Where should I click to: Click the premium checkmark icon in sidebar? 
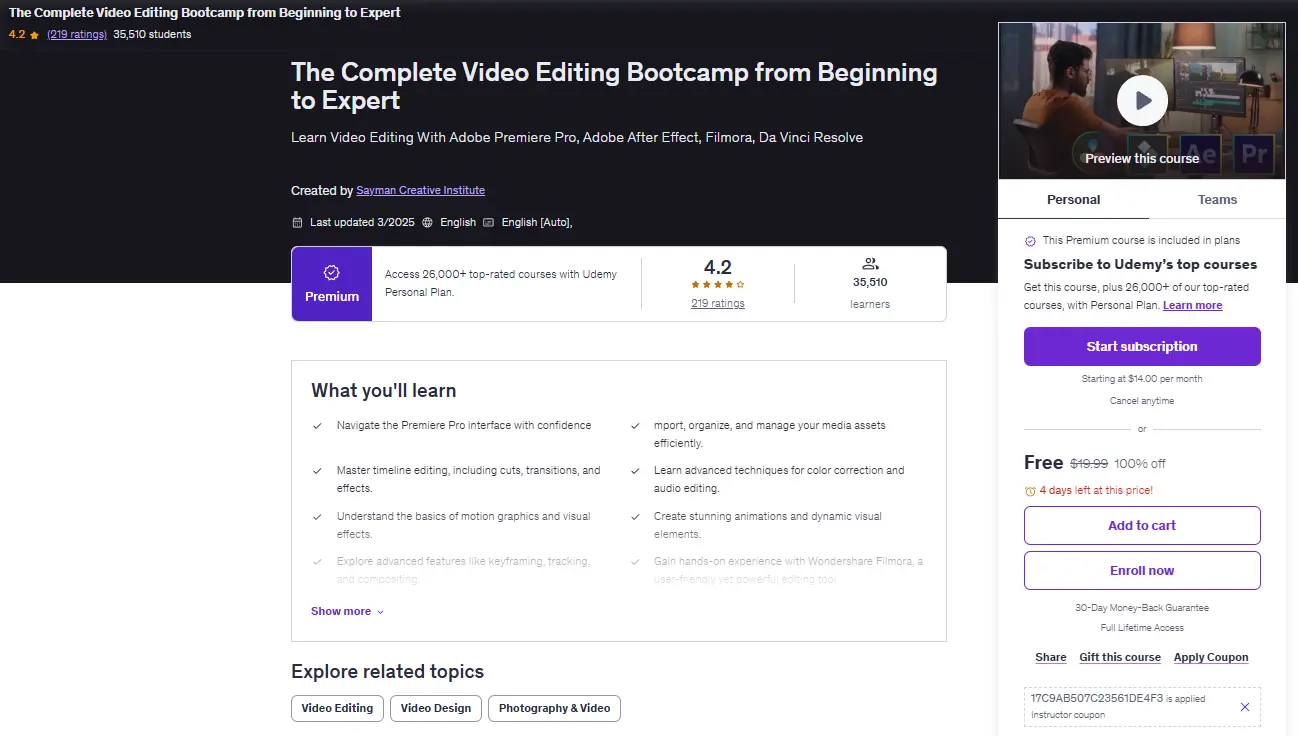point(1030,241)
